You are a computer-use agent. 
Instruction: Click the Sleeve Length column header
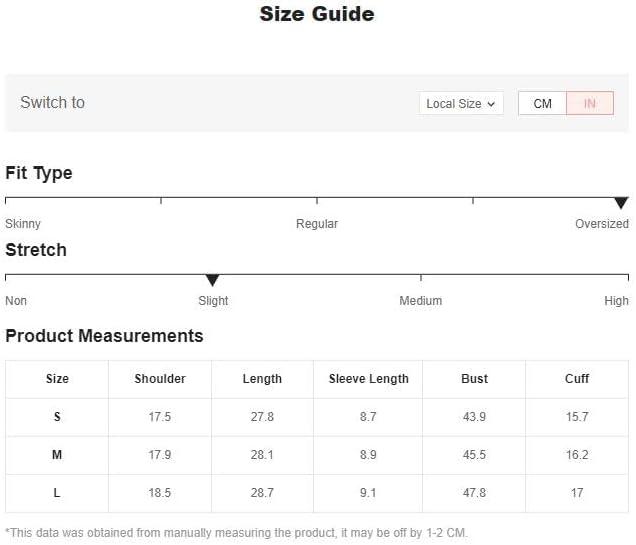click(x=368, y=379)
